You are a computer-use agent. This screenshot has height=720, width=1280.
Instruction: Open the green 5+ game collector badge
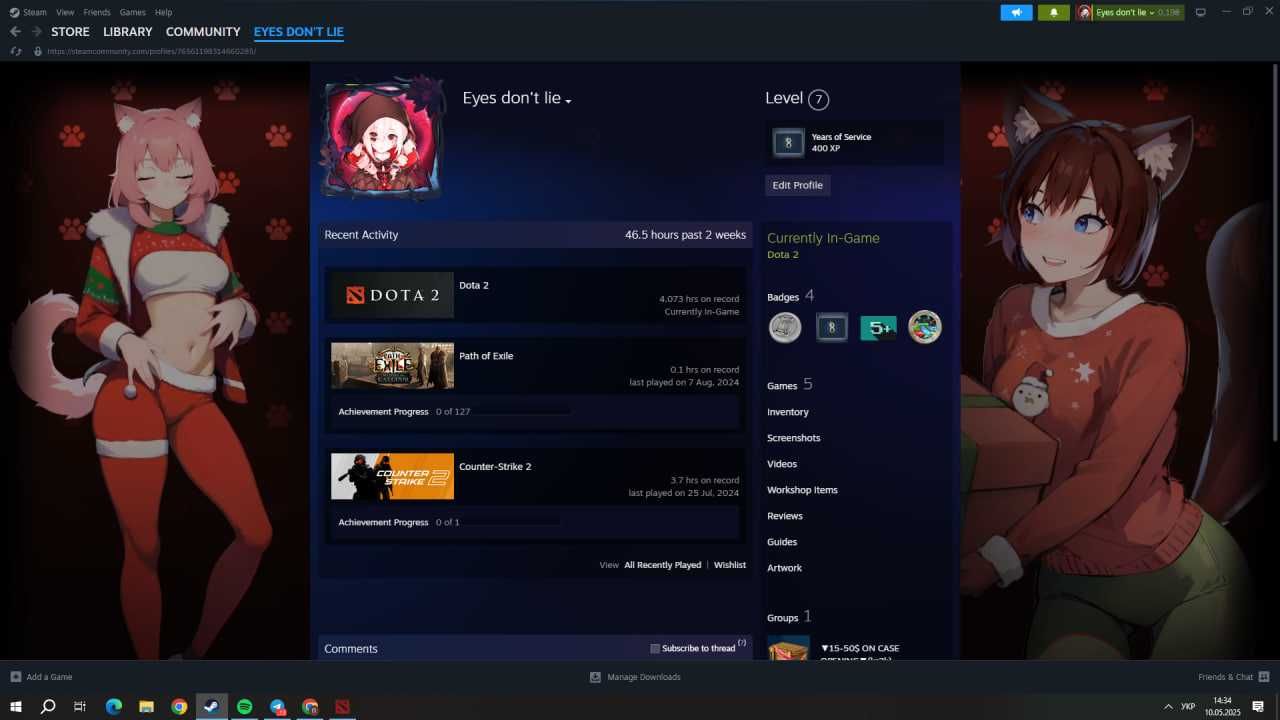point(879,327)
